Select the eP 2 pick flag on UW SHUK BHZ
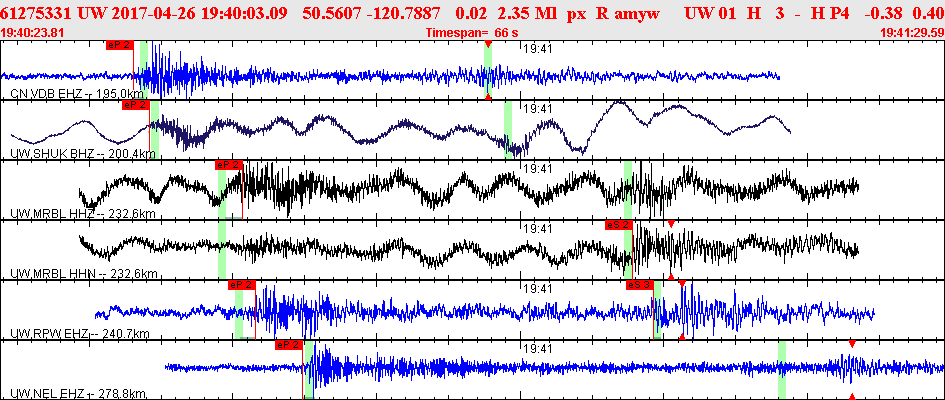This screenshot has height=400, width=945. 136,105
